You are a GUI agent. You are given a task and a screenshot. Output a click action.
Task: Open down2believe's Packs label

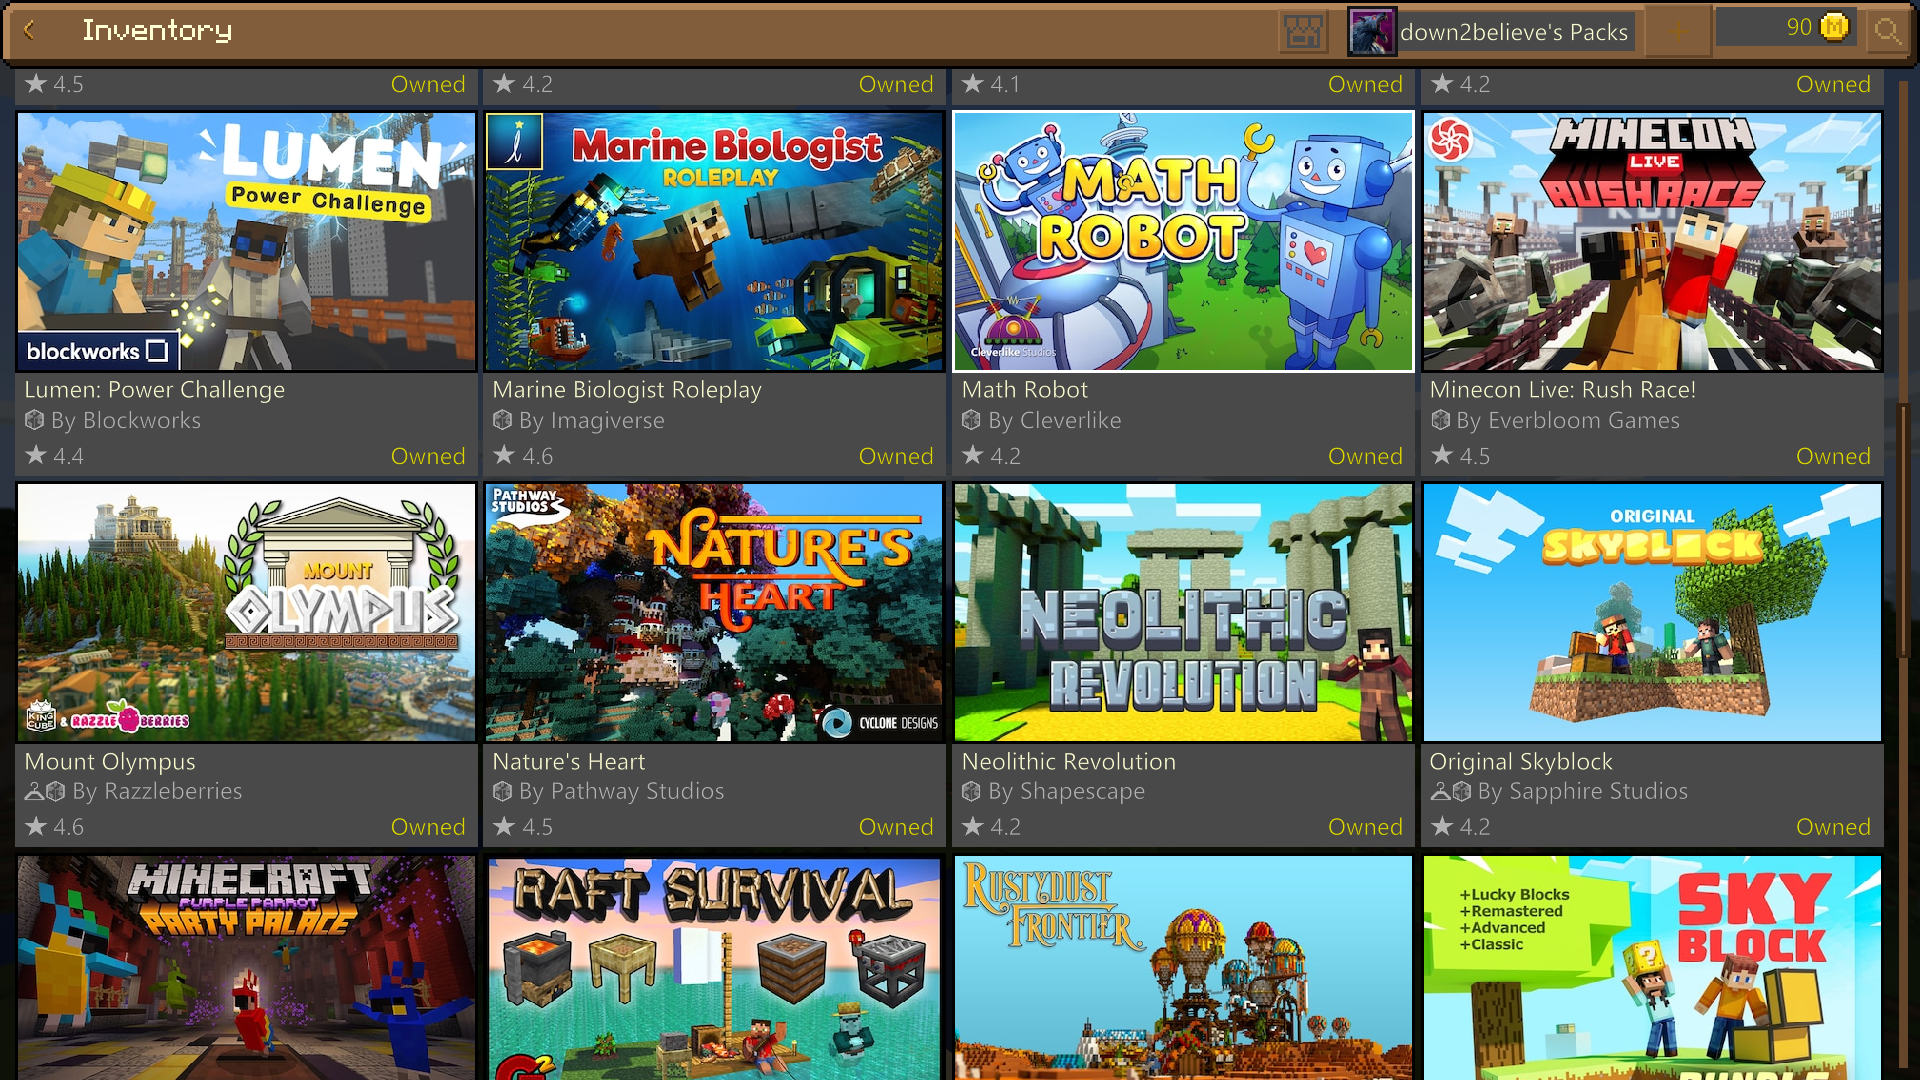pos(1513,32)
